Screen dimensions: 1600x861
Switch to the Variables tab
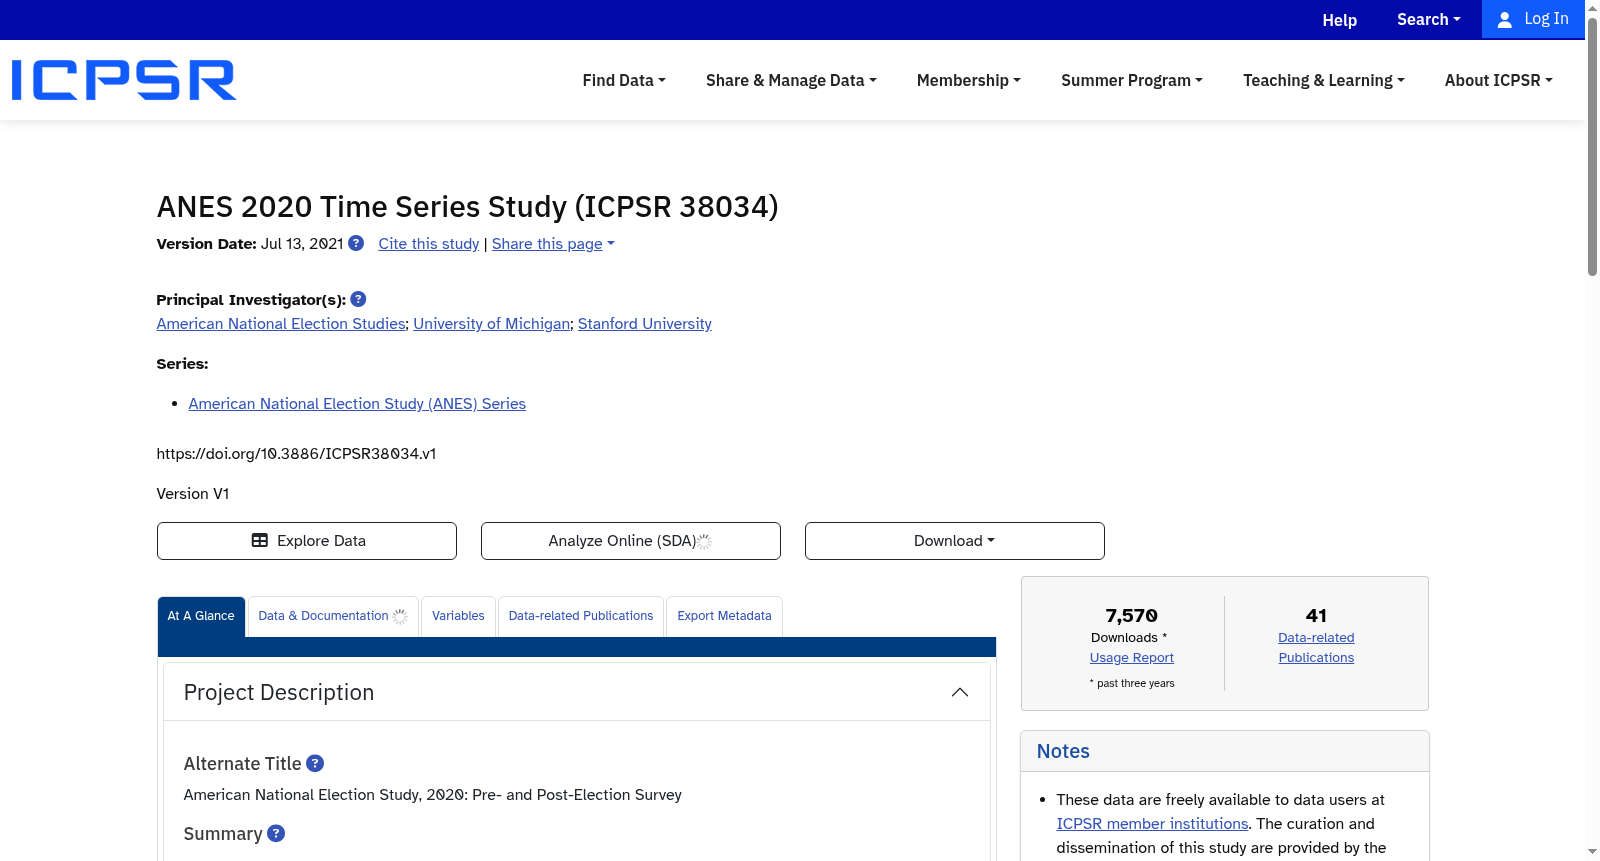[x=458, y=616]
